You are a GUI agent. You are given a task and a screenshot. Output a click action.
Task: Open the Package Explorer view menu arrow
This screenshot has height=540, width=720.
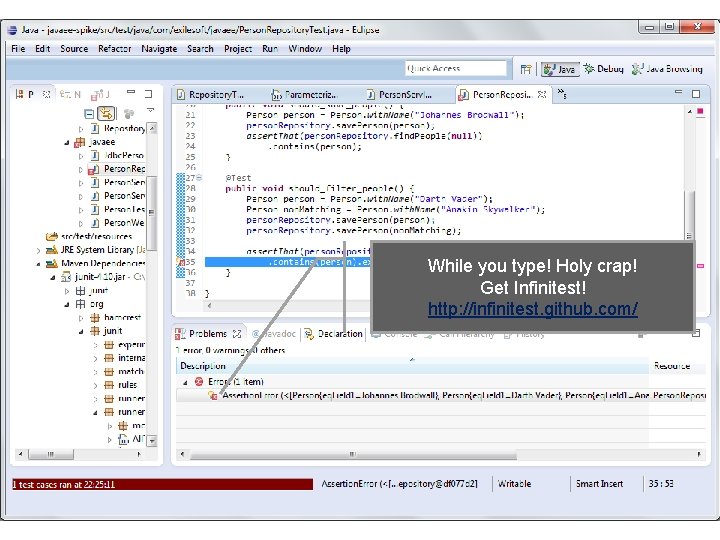coord(150,111)
